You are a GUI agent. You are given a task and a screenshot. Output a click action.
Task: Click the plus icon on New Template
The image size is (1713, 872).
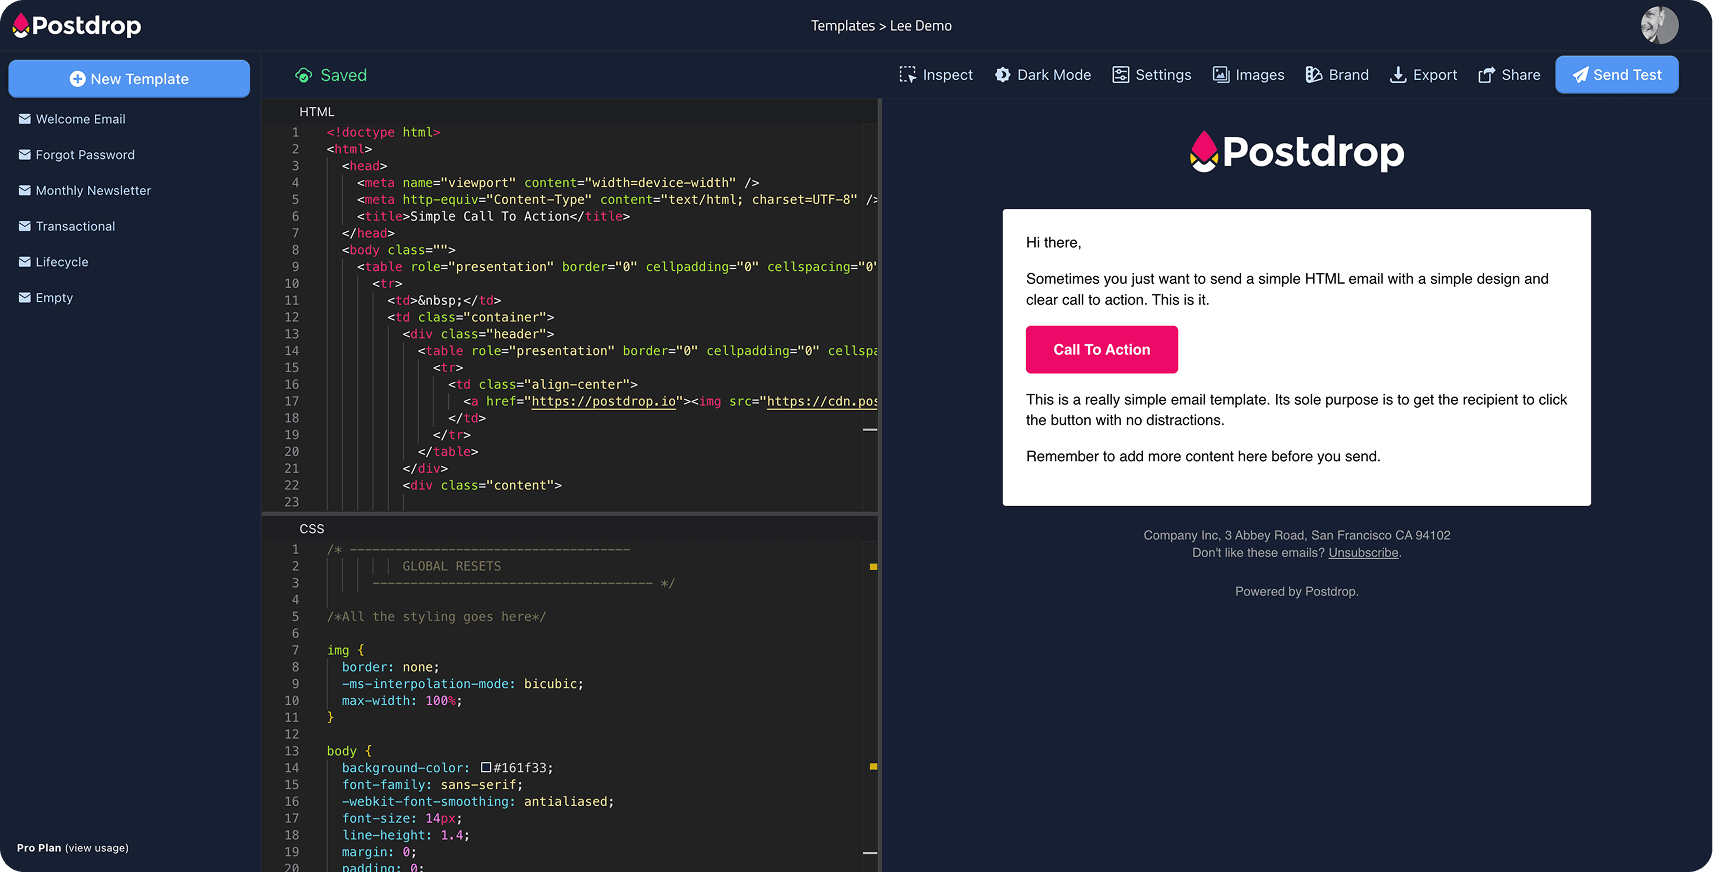[x=77, y=79]
